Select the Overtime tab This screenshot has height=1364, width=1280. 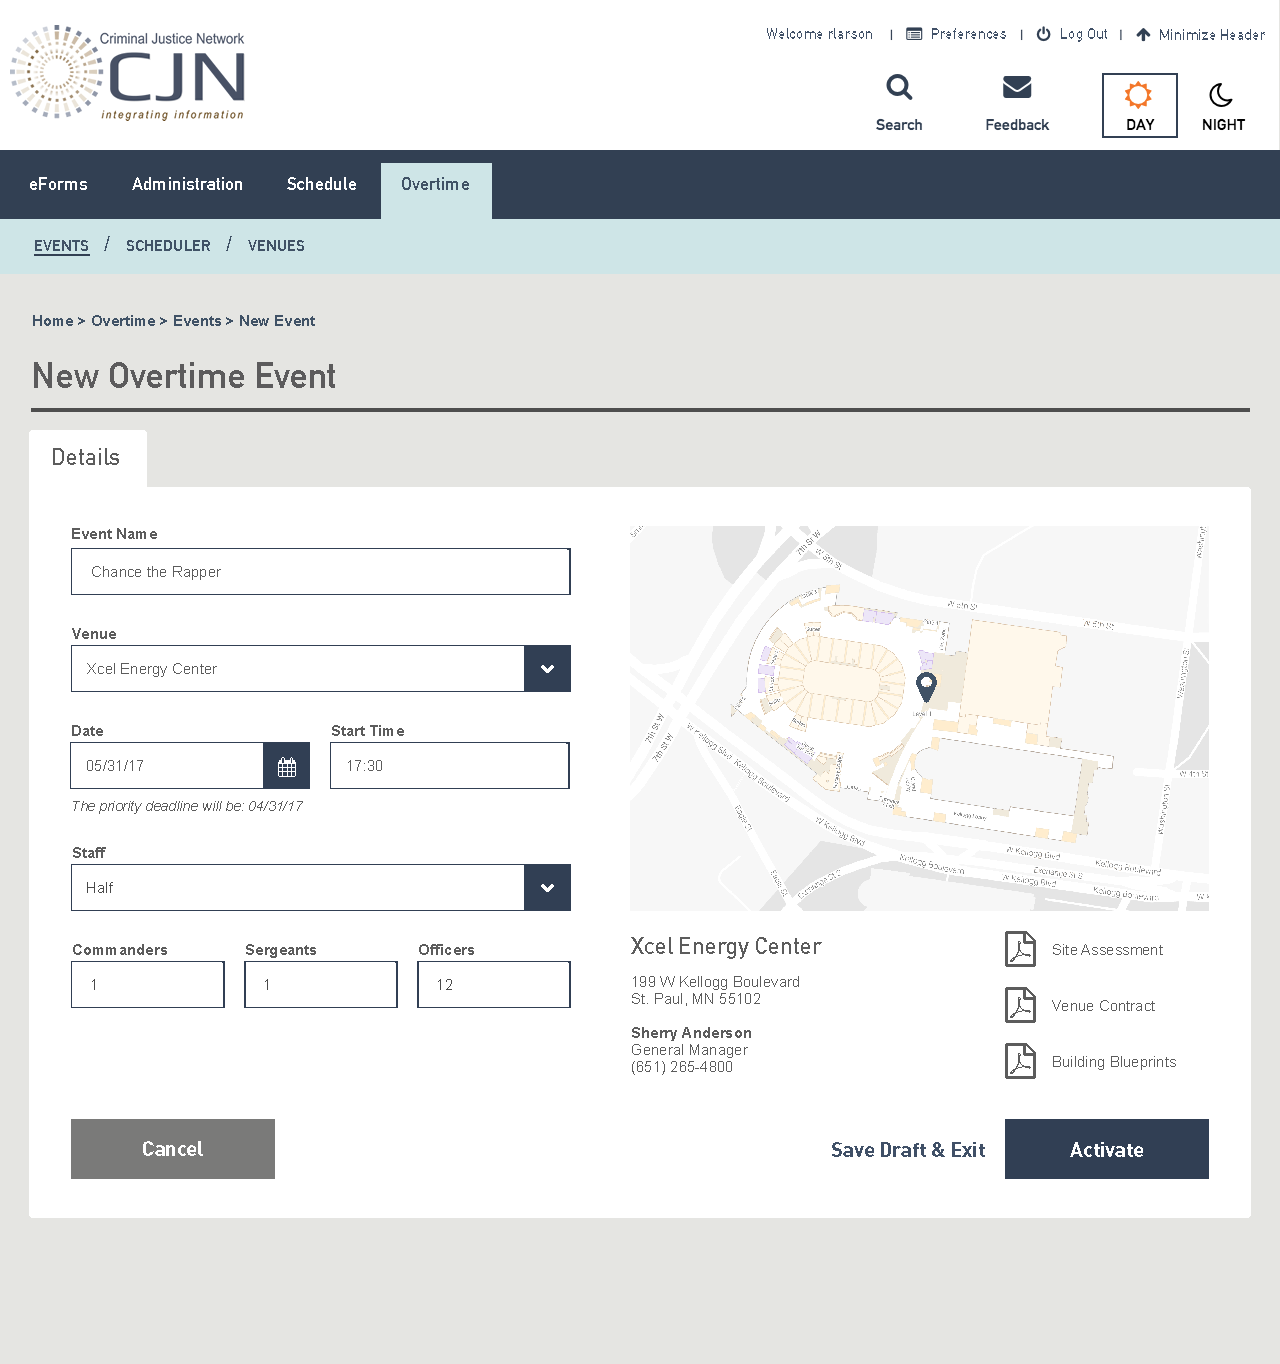[436, 190]
